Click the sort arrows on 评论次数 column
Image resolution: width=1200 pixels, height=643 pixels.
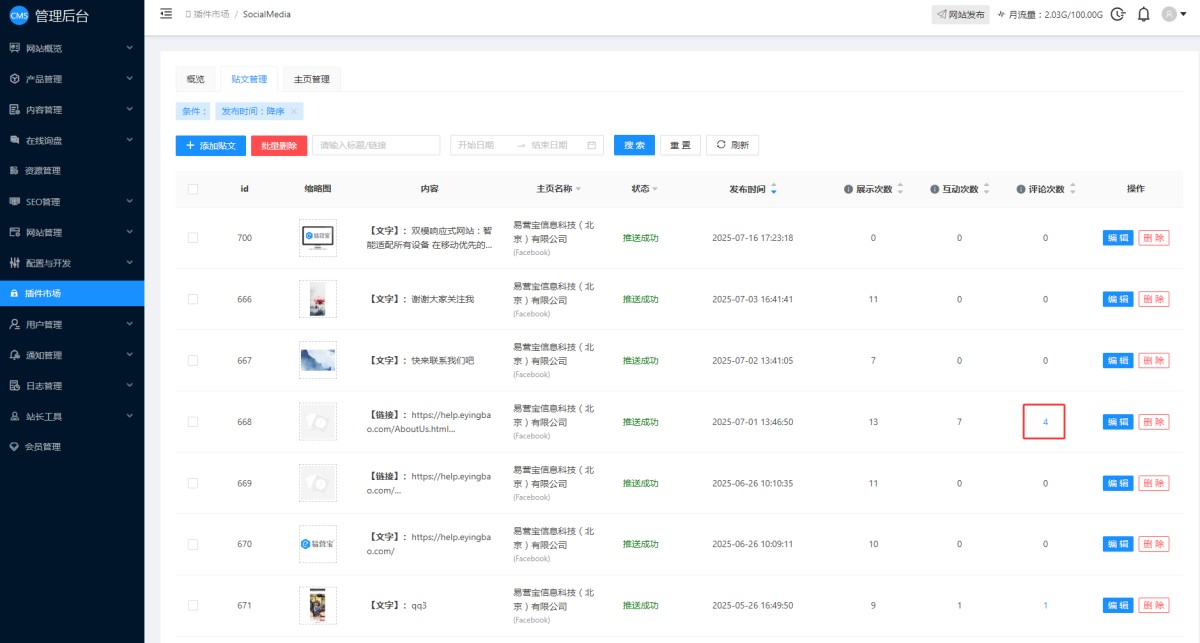click(x=1073, y=189)
